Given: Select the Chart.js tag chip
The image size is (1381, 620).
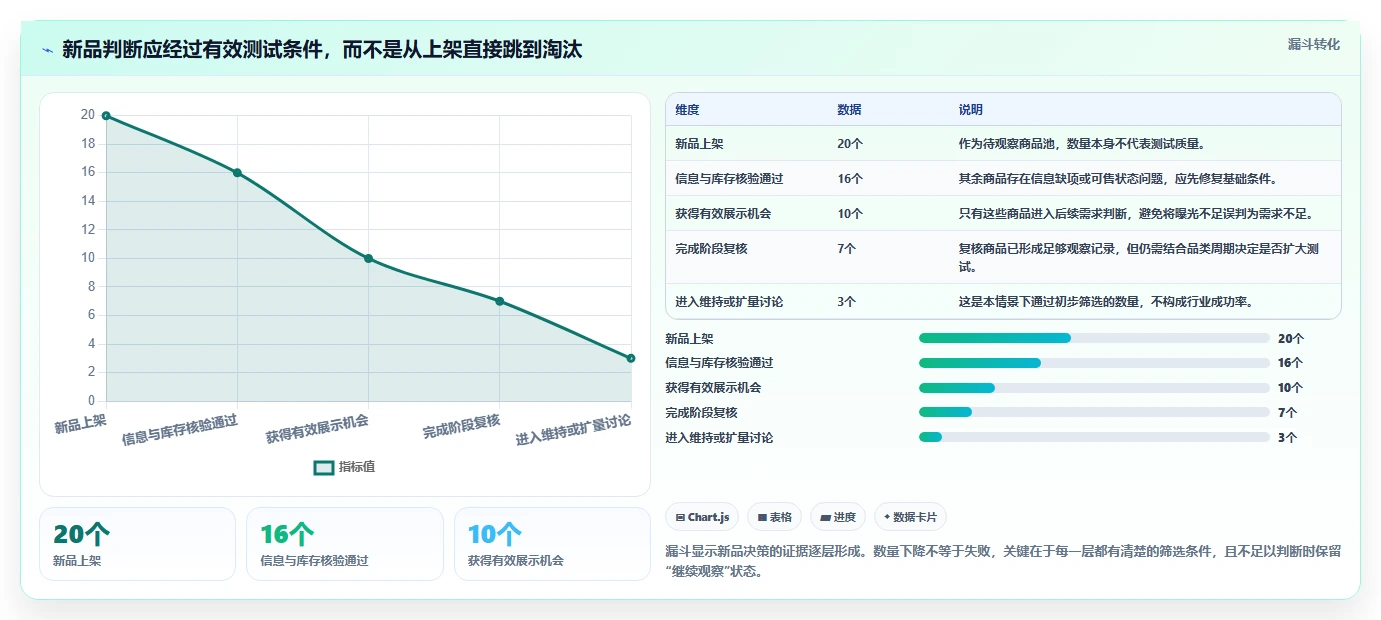Looking at the screenshot, I should click(702, 517).
